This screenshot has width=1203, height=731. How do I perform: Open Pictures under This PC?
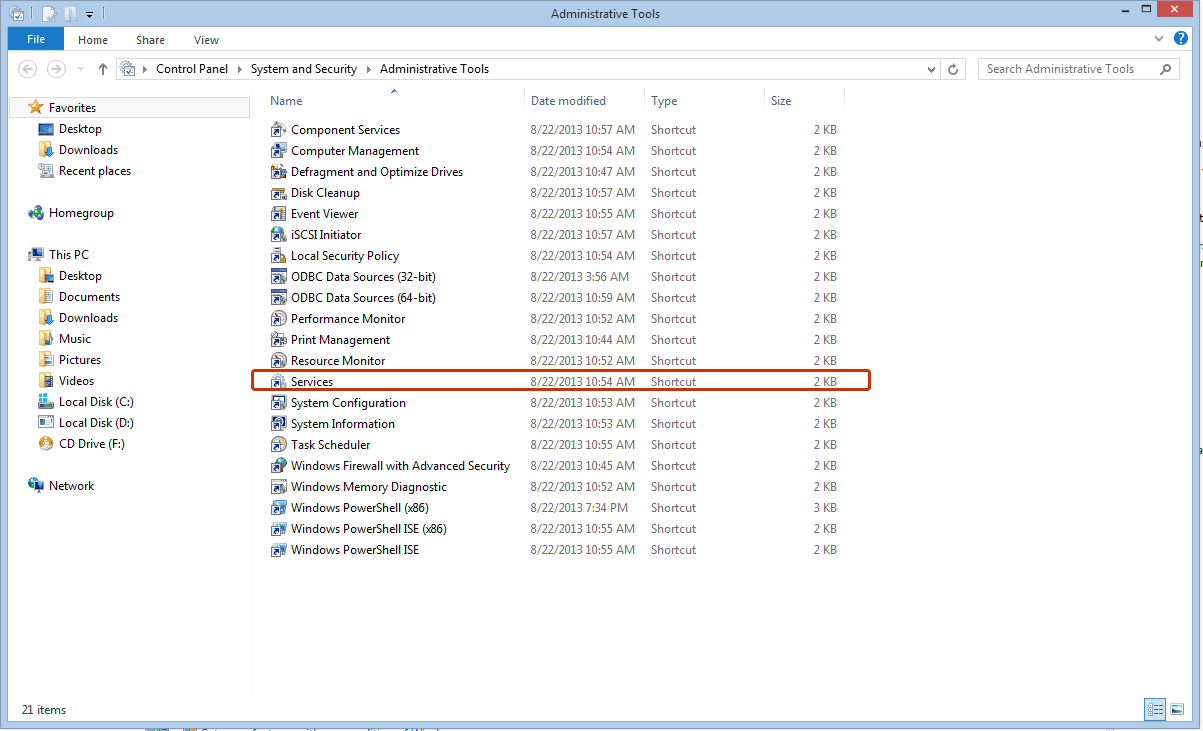(80, 360)
